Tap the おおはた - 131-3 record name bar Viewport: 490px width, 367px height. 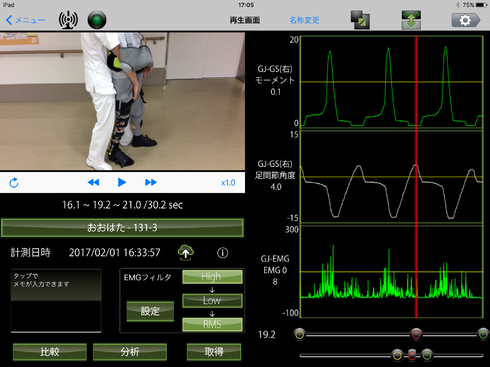122,228
